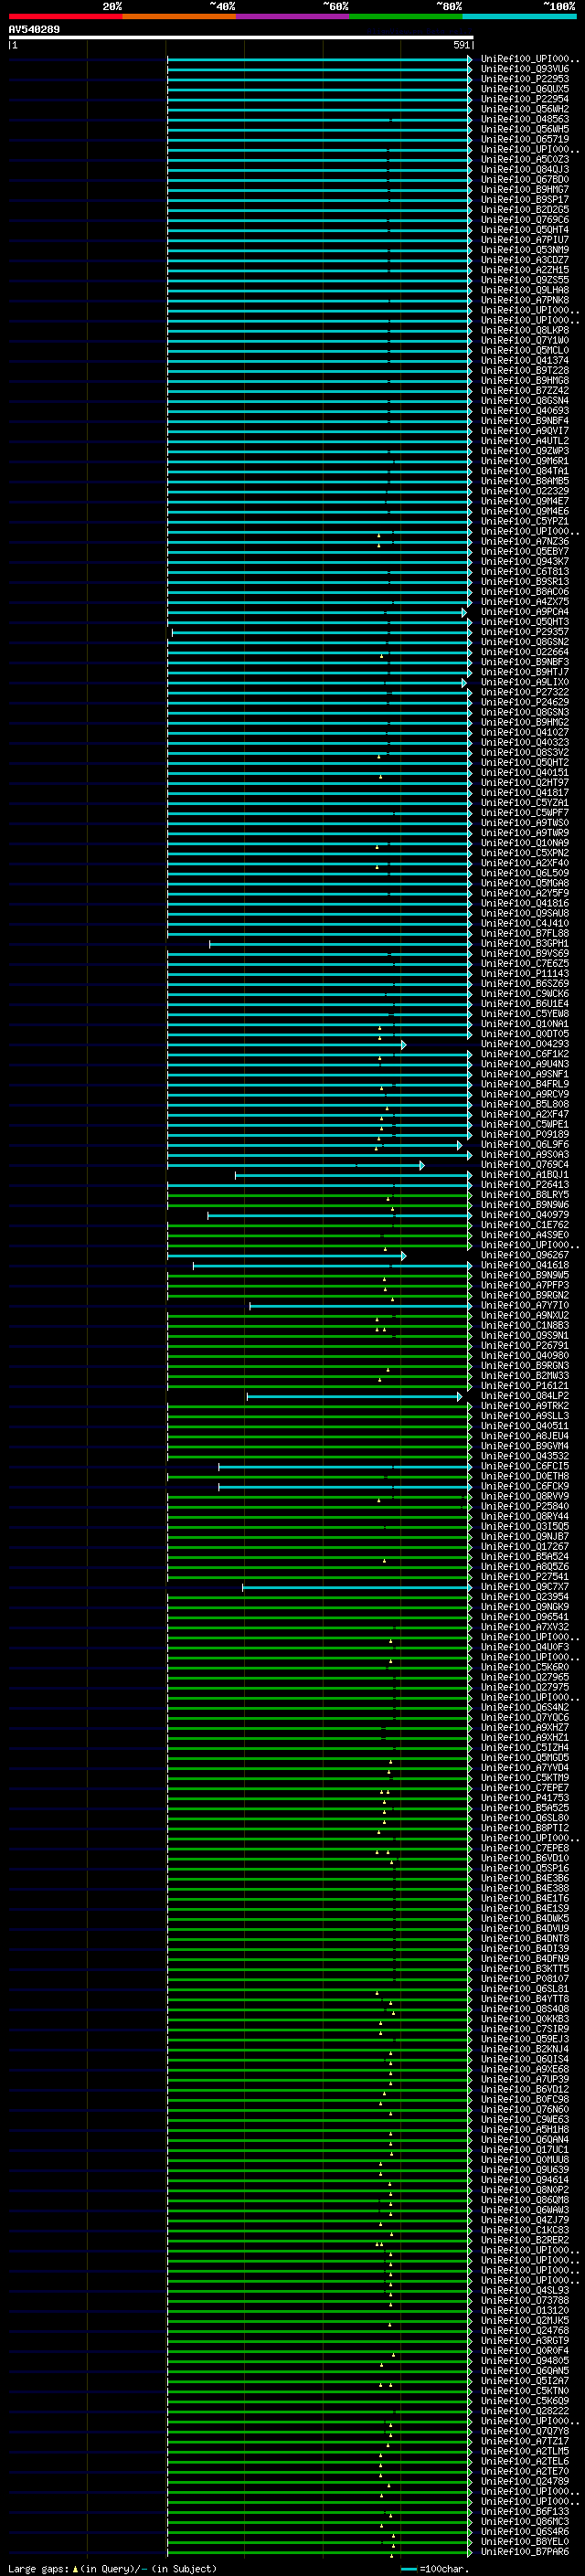Click the UniRef100_A7PFP3 label
Screen dimensions: 585x2576
525,1285
